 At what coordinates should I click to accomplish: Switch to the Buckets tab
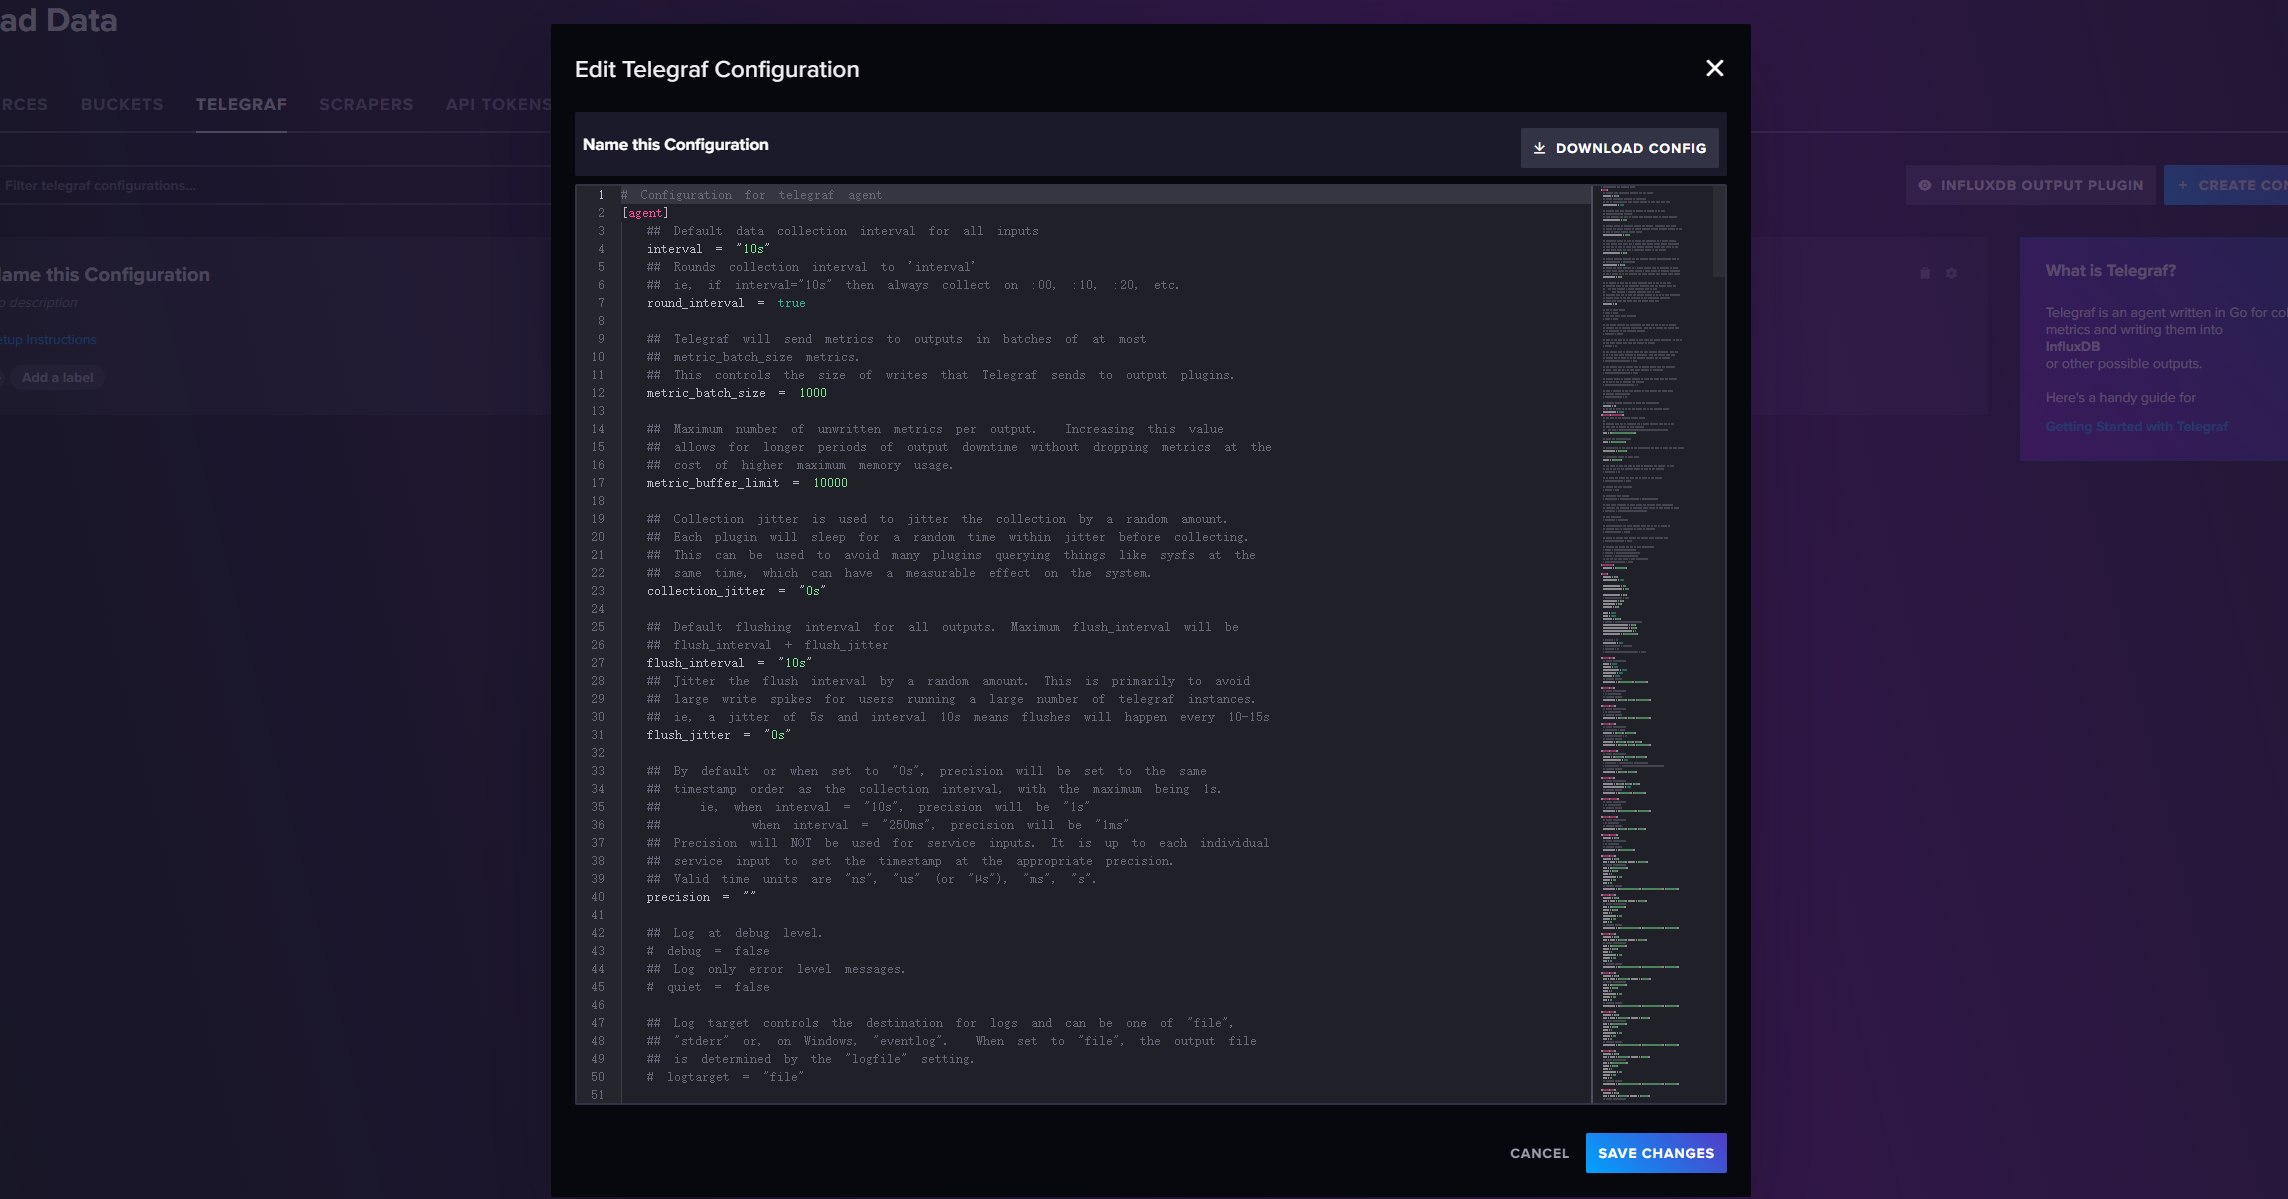[122, 104]
